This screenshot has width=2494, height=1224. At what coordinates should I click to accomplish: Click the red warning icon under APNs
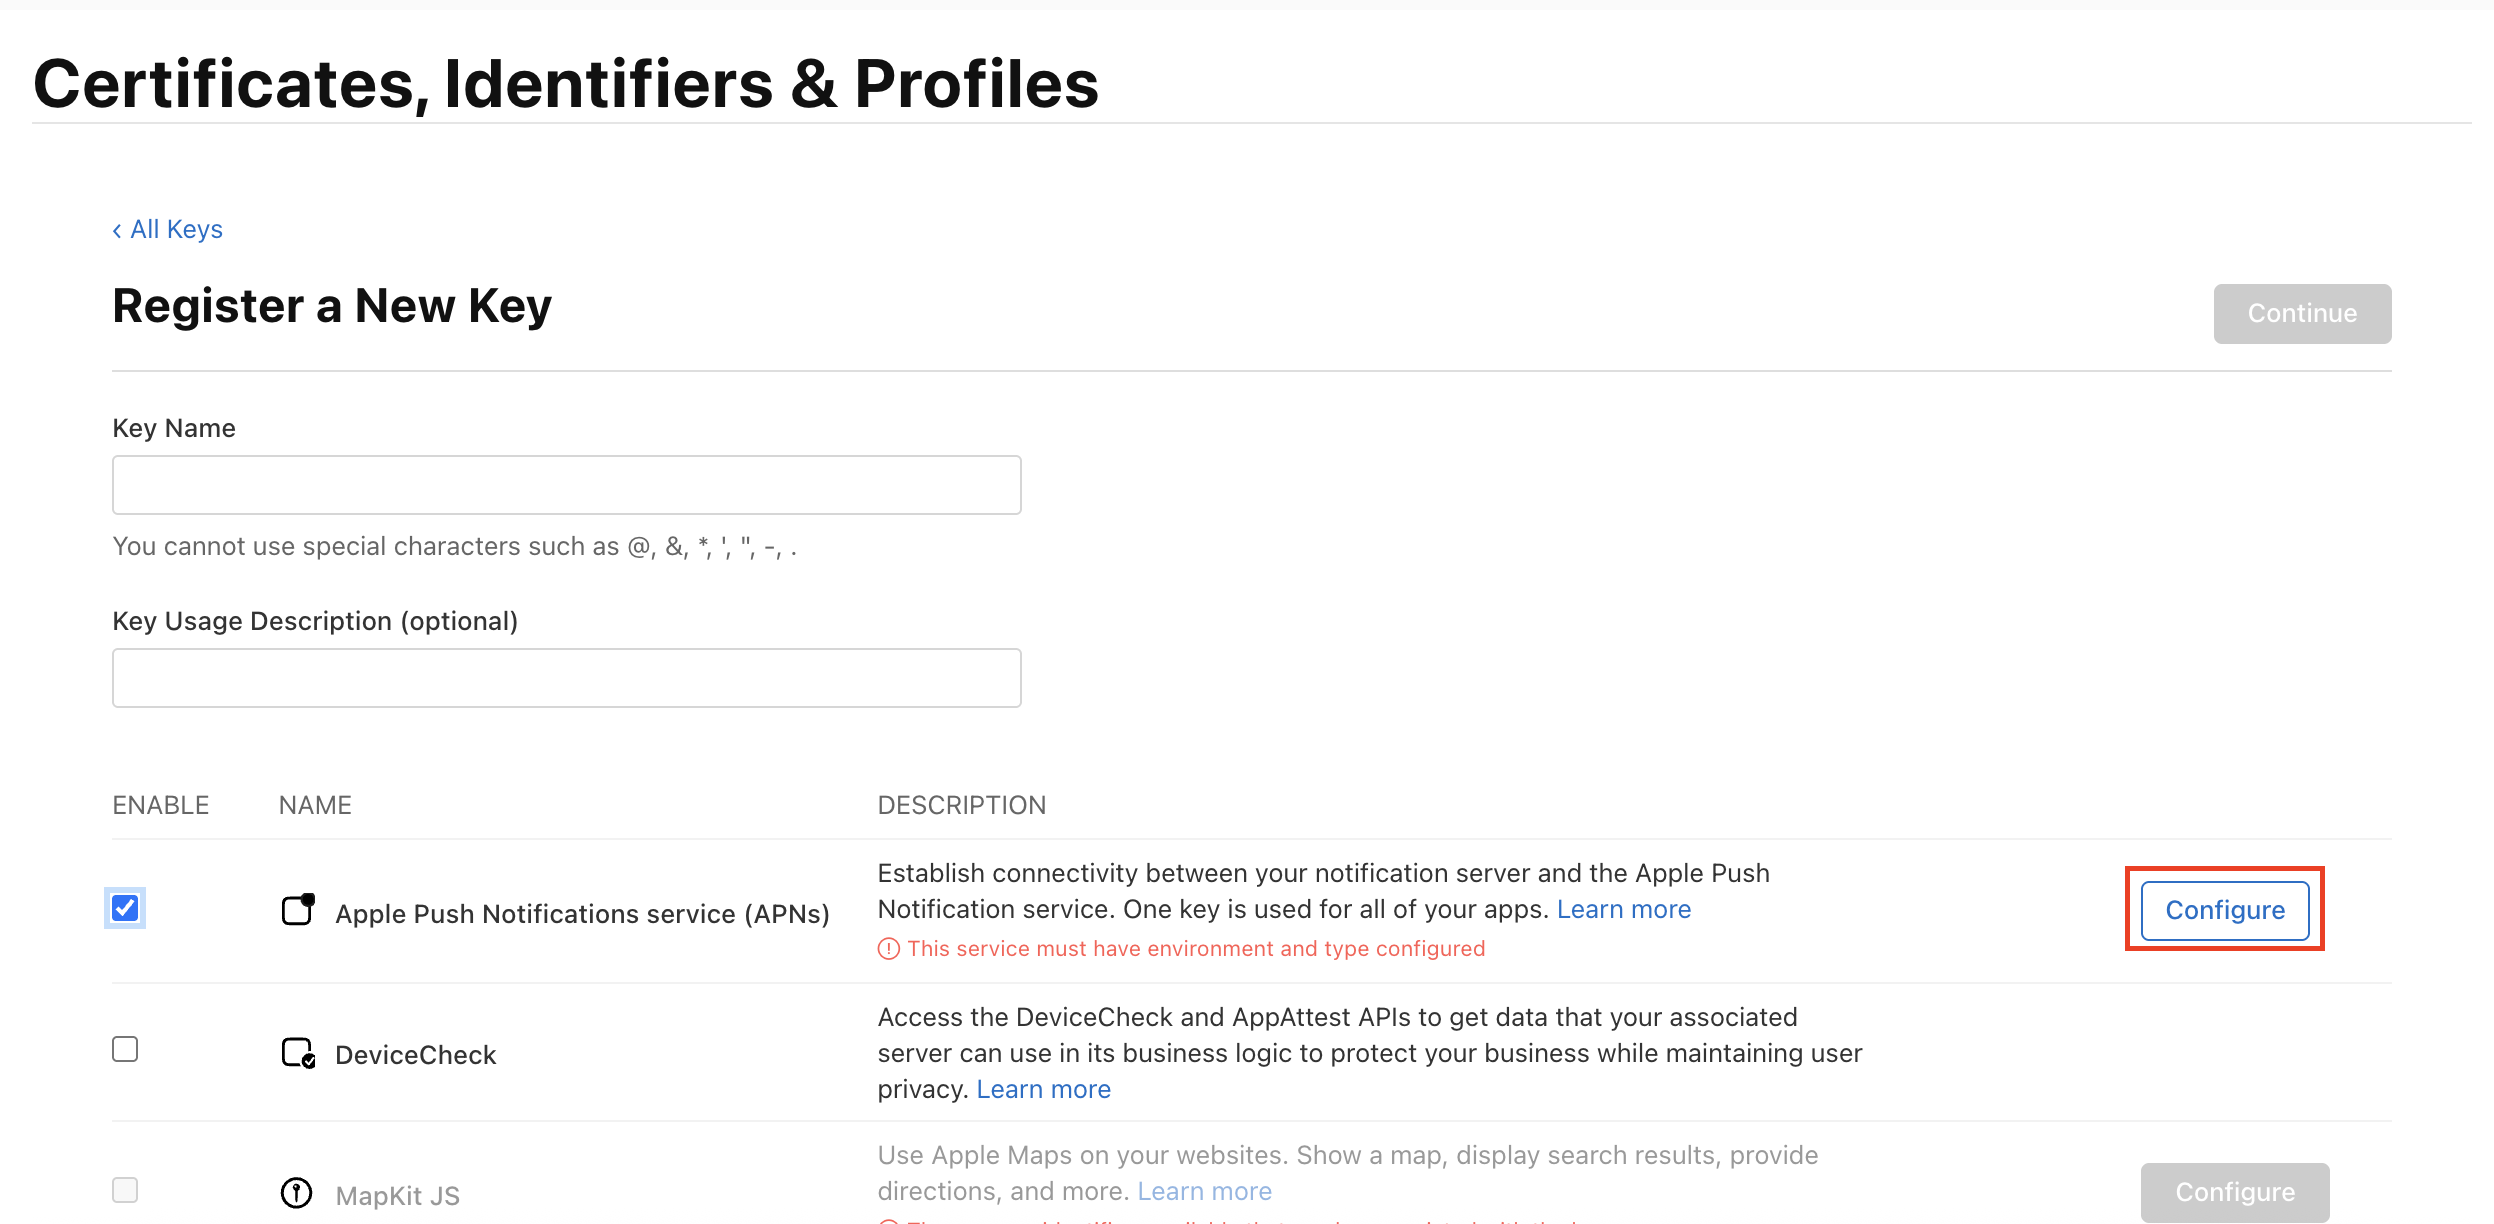(888, 949)
